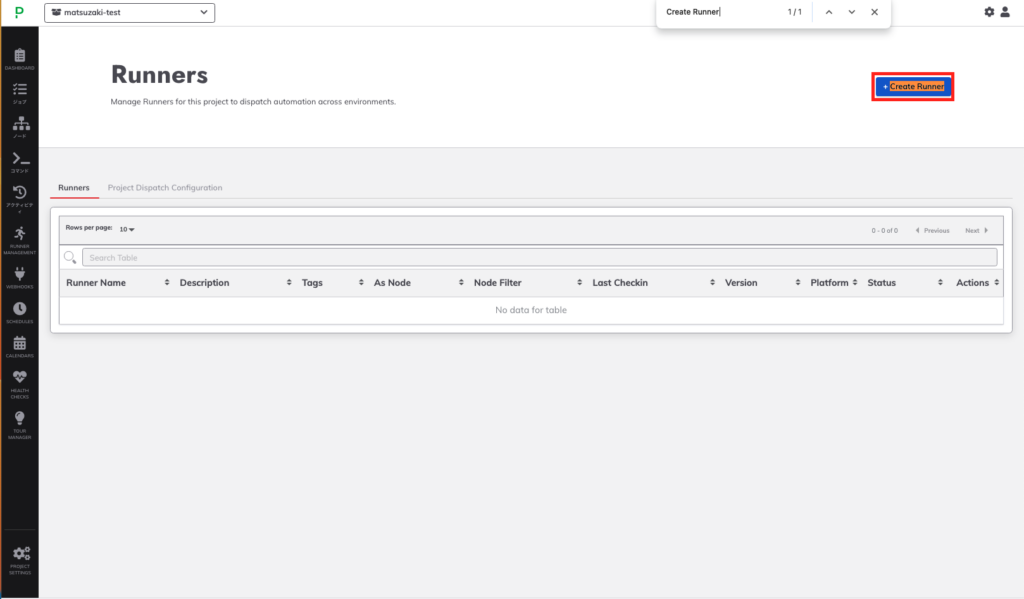View アクティビティ (Activity) from the sidebar

[20, 196]
